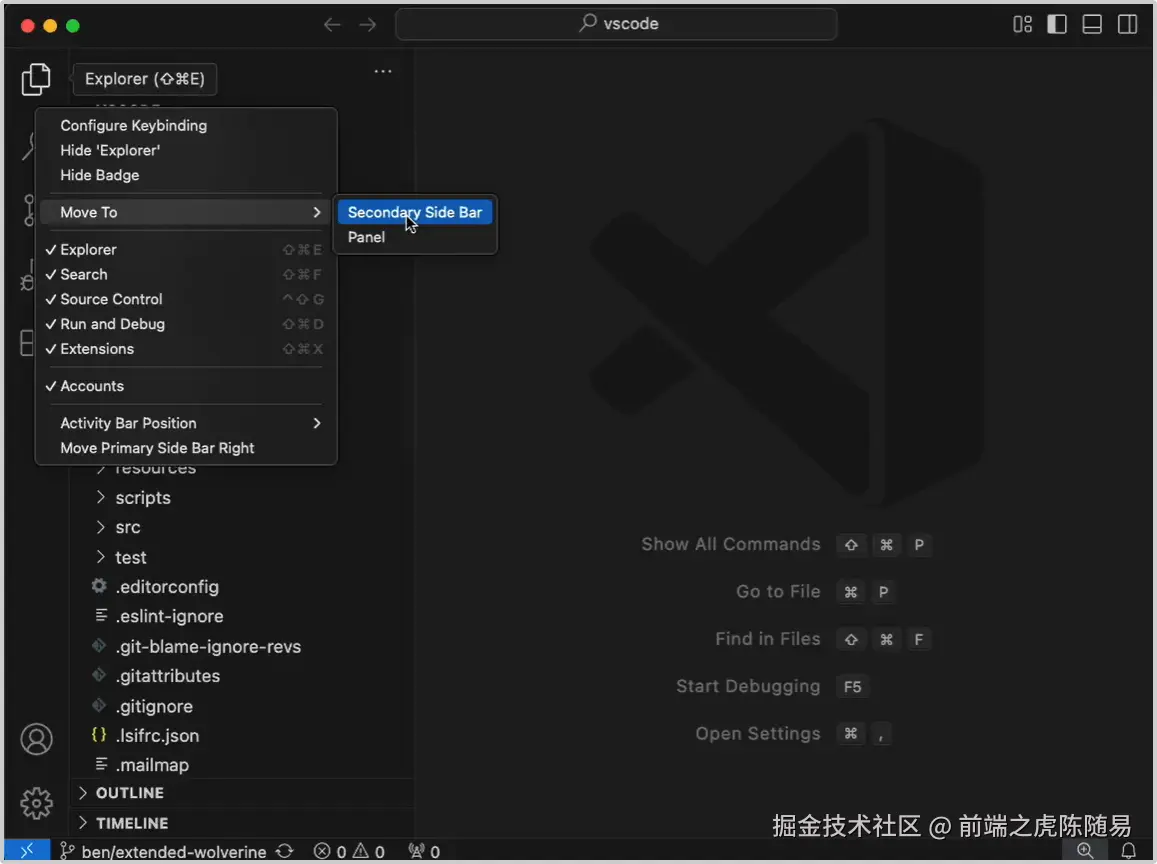Uncheck Search in the context menu
The image size is (1157, 864).
point(84,274)
